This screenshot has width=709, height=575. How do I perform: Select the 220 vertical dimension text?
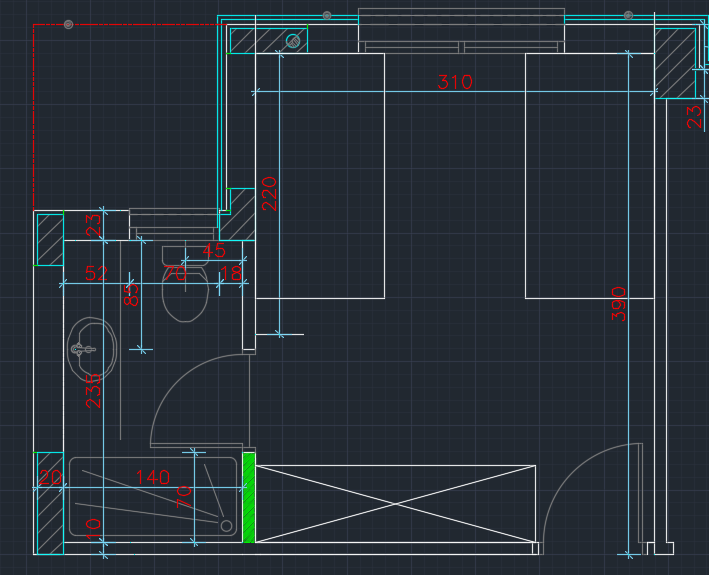(269, 194)
